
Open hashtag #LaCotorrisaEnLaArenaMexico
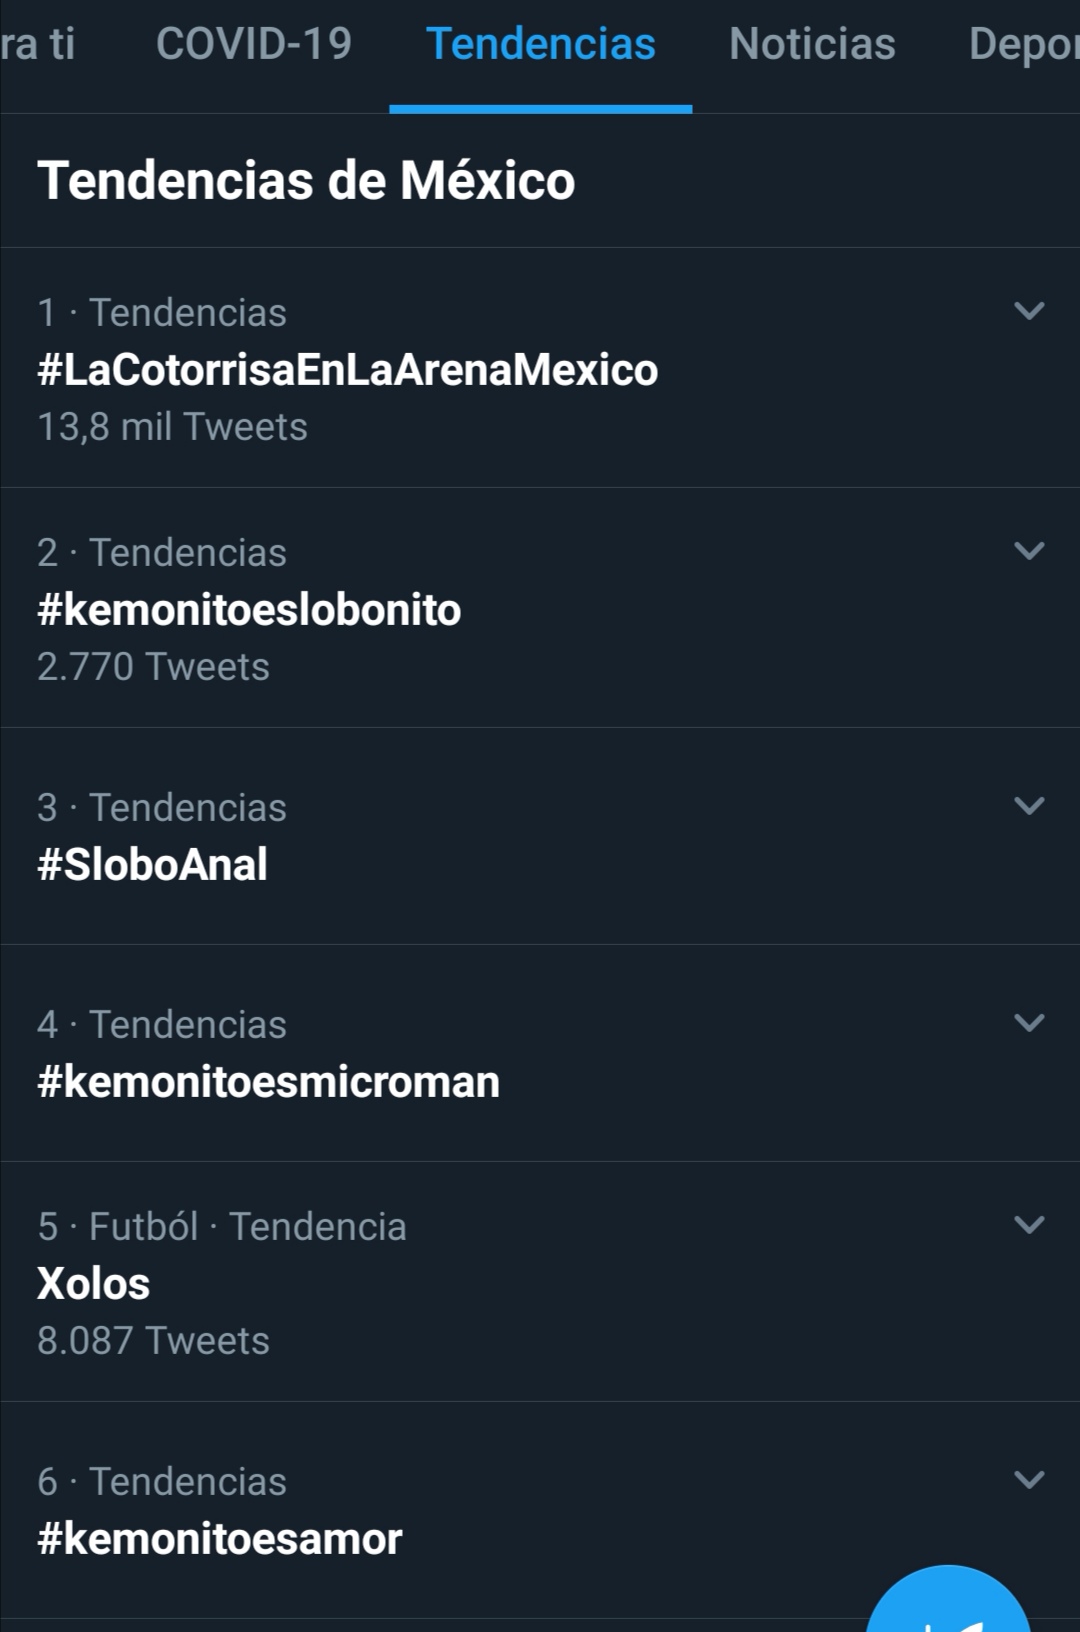(347, 370)
